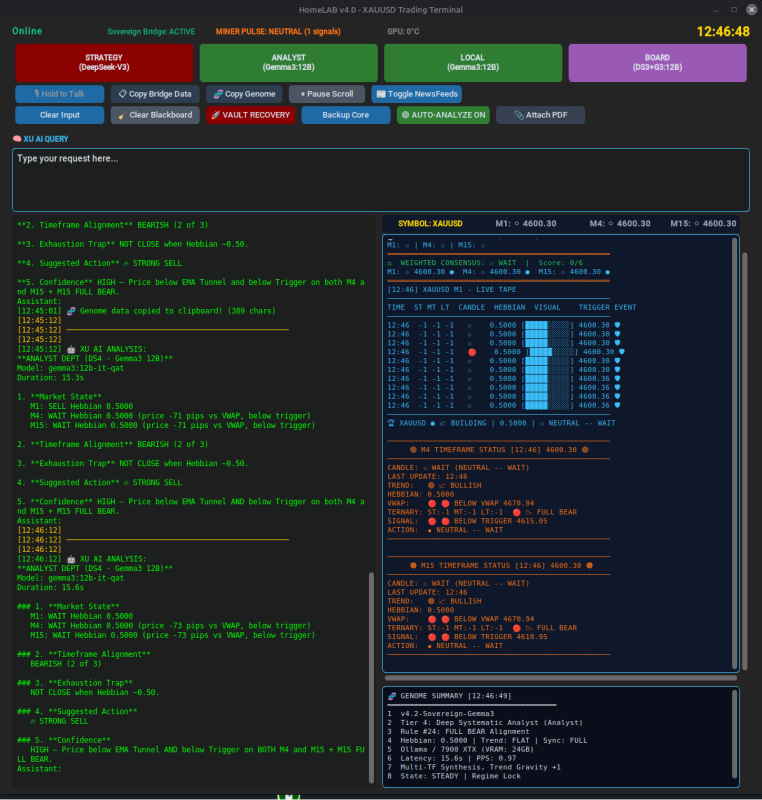Click Attach PDF button
This screenshot has height=800, width=762.
click(541, 115)
